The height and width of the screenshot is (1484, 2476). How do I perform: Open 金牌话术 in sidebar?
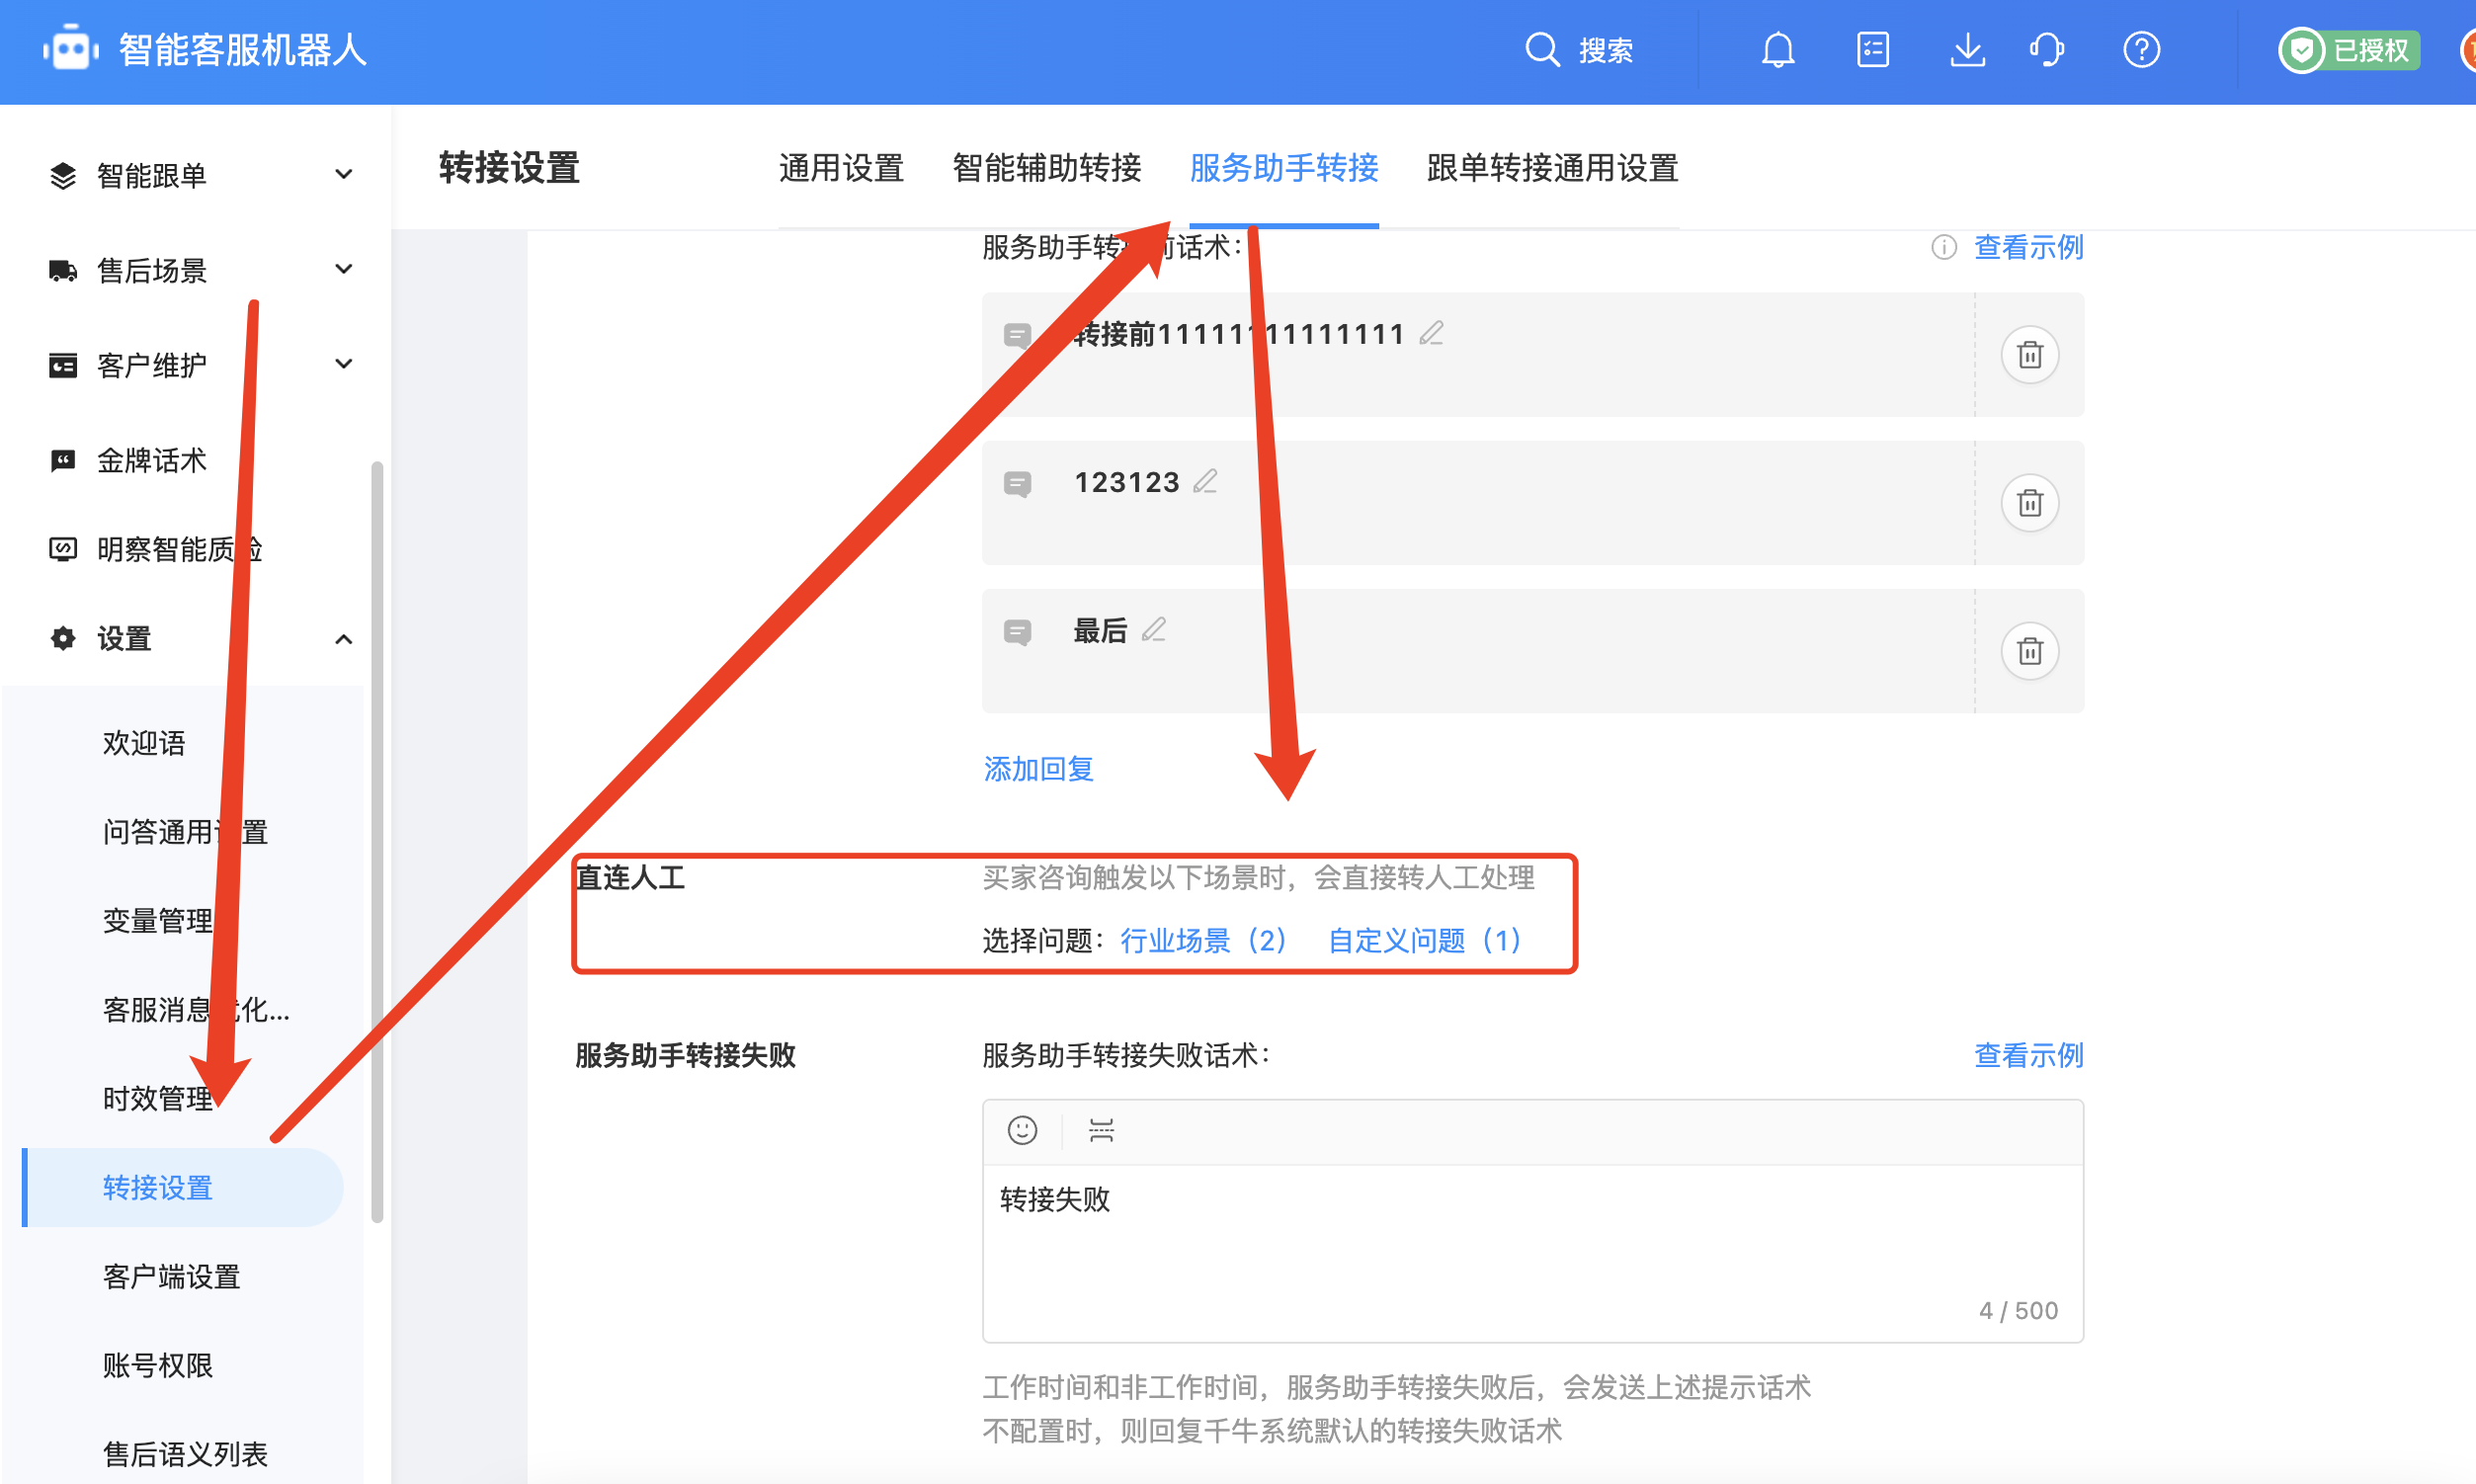152,460
